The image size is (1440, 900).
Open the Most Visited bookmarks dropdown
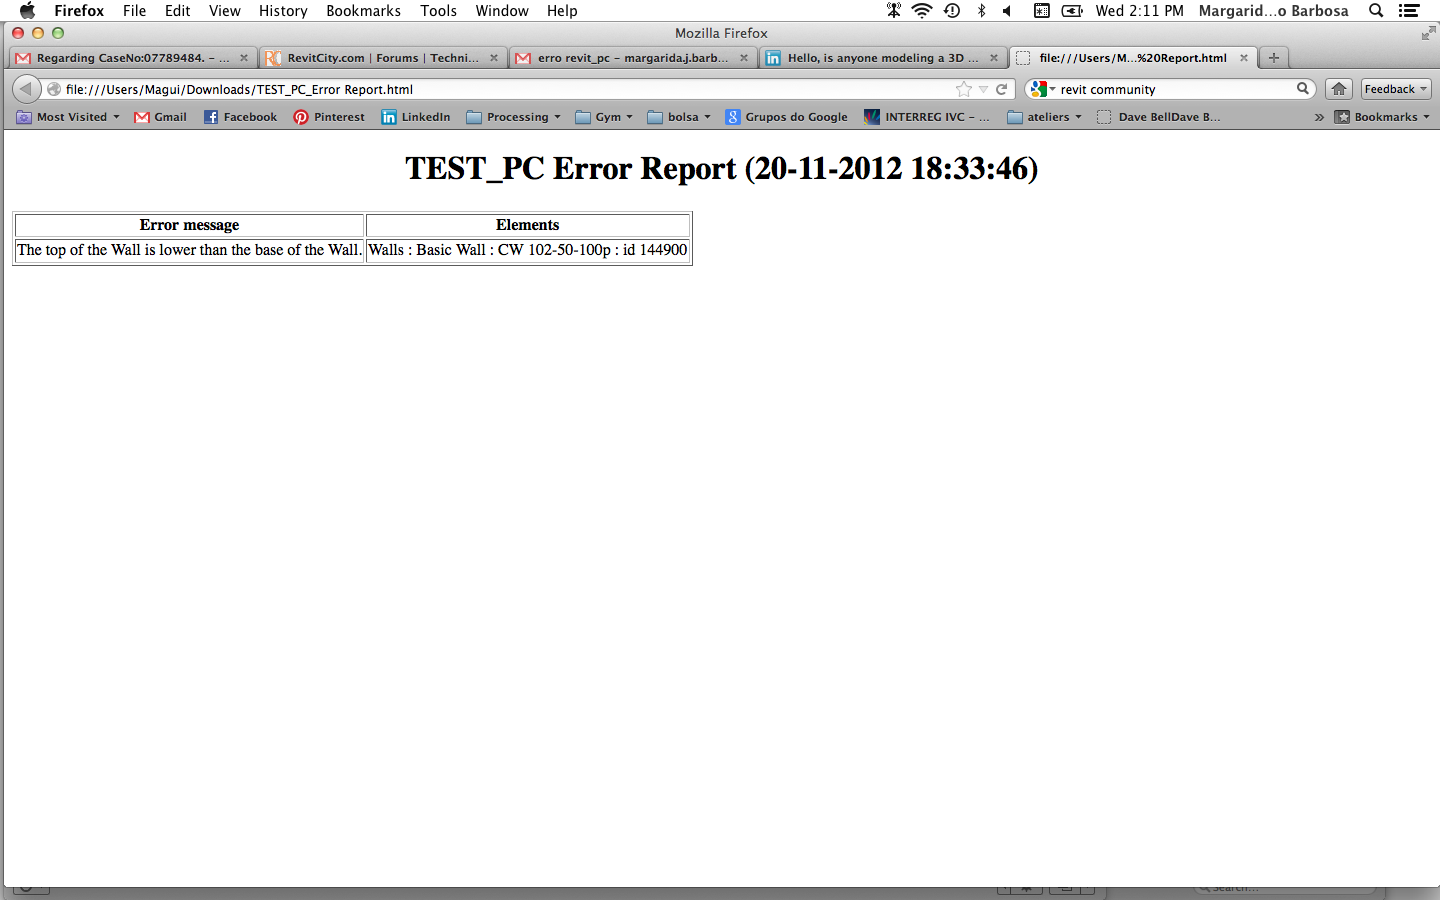pos(68,117)
